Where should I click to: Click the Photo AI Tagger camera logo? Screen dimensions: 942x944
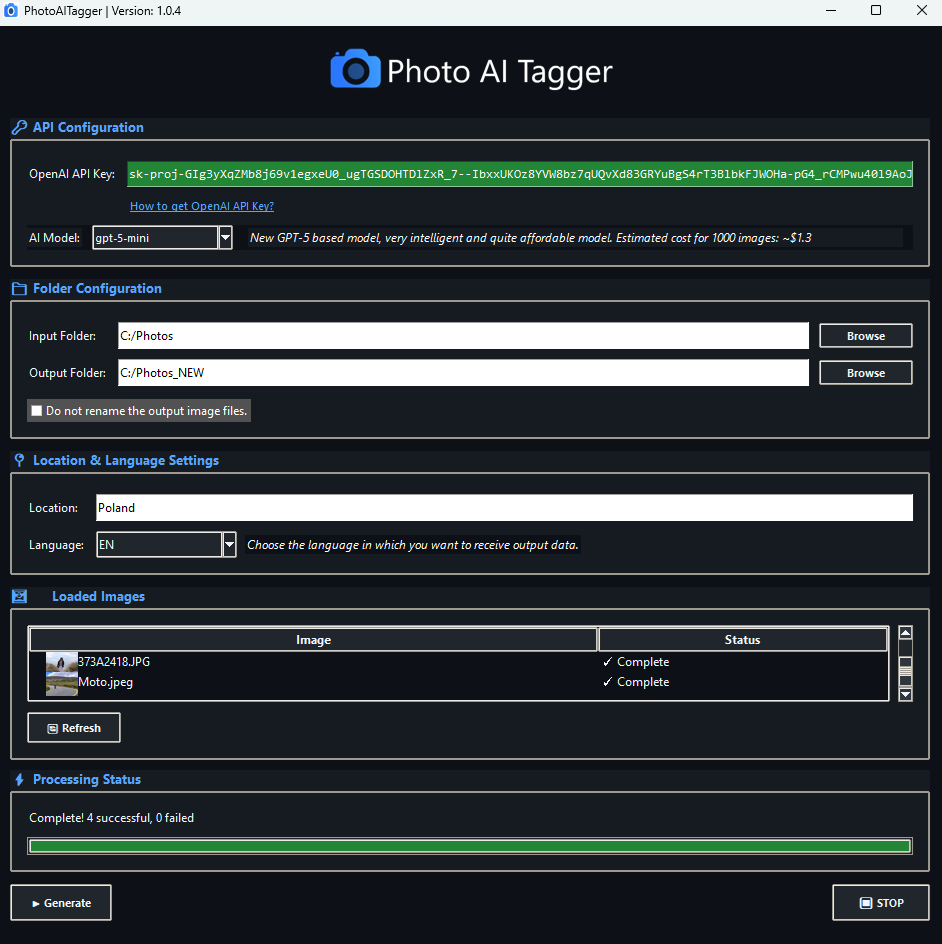pyautogui.click(x=355, y=71)
